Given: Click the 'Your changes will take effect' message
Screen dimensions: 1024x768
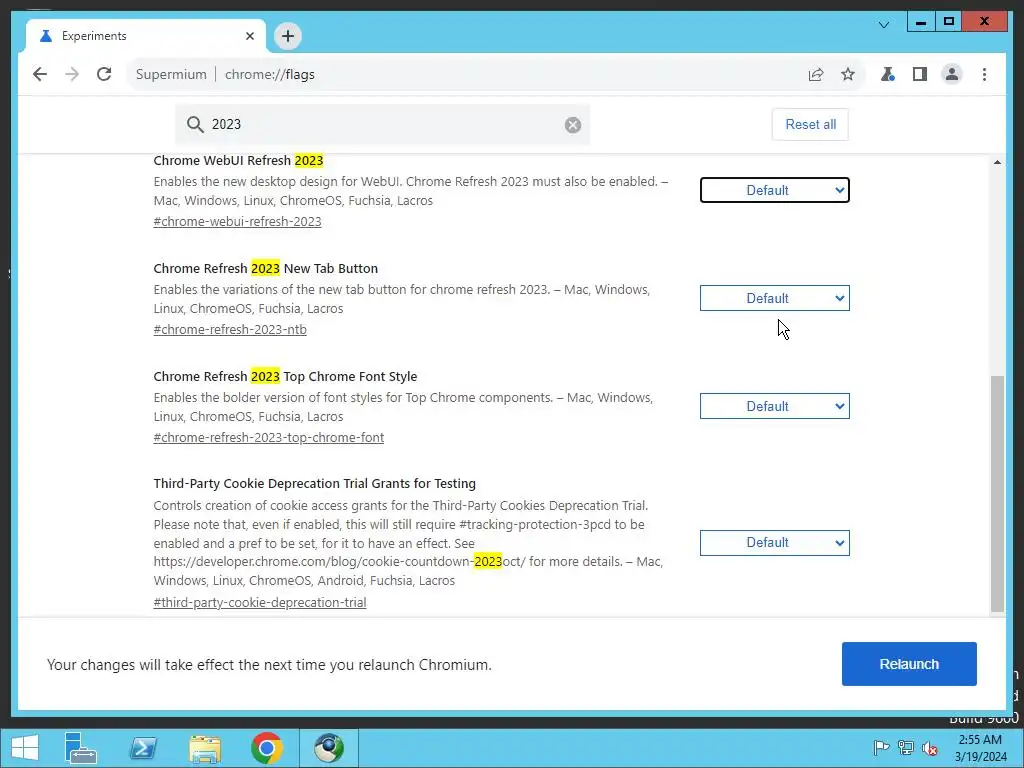Looking at the screenshot, I should click(x=269, y=665).
